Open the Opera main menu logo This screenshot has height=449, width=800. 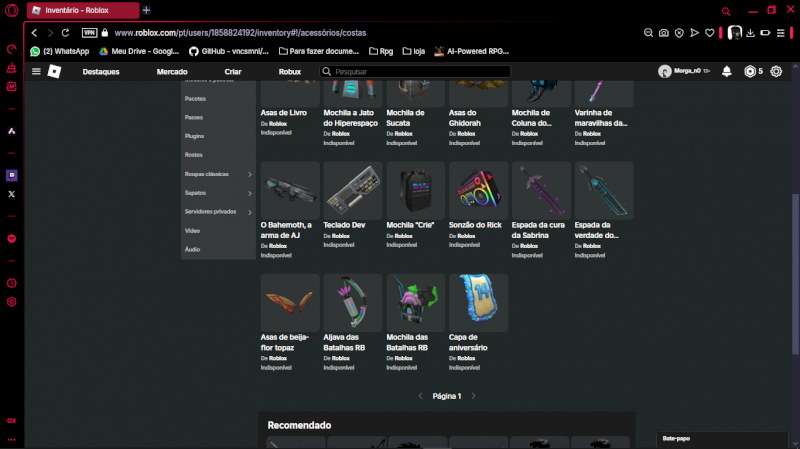click(x=11, y=10)
